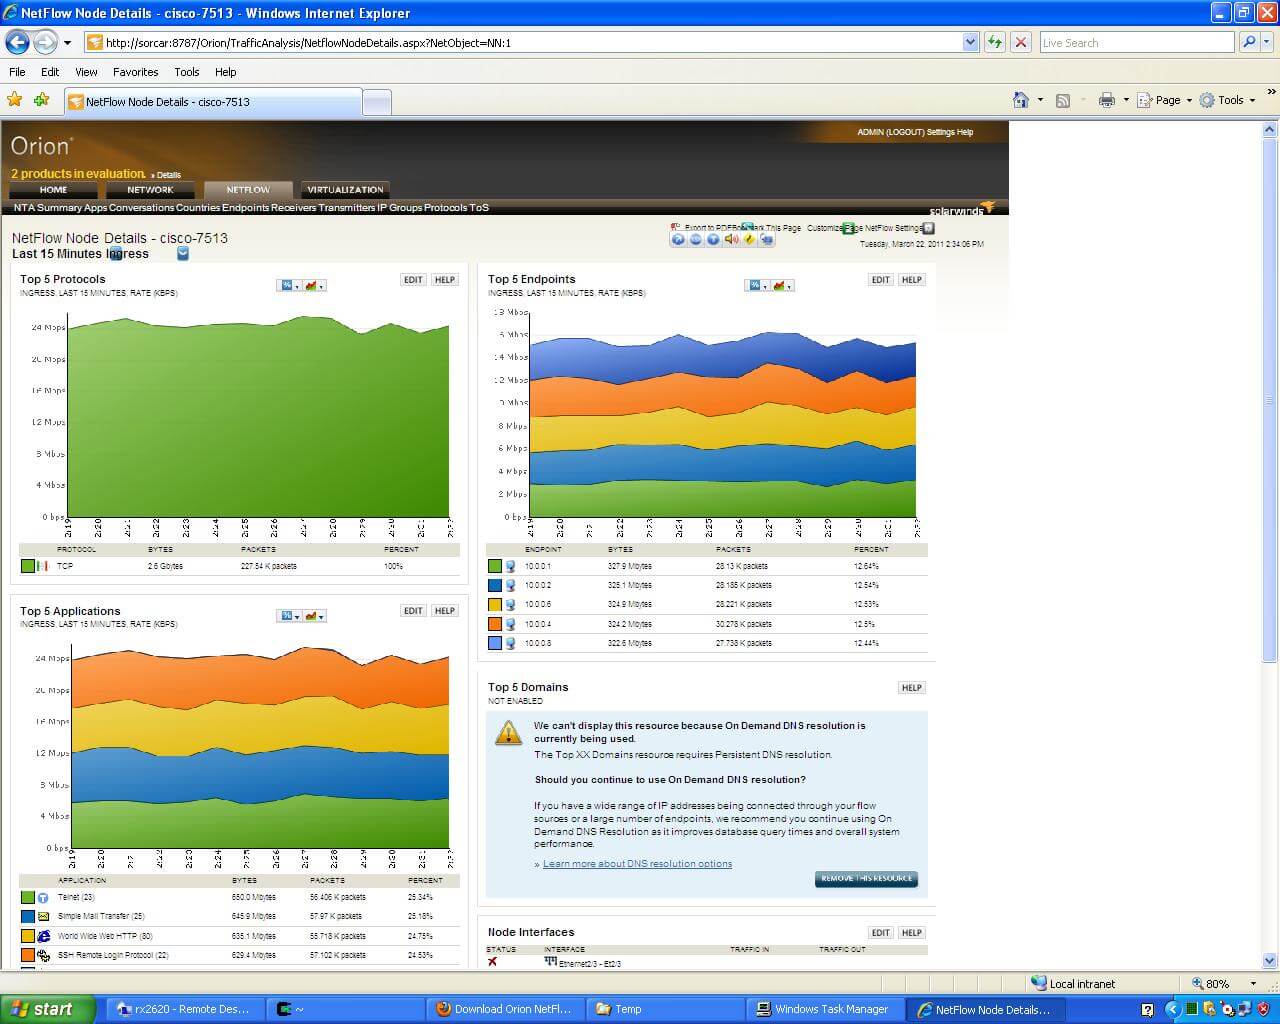Switch to the NETWORK tab in Orion
Screen dimensions: 1280x1024
pos(150,189)
